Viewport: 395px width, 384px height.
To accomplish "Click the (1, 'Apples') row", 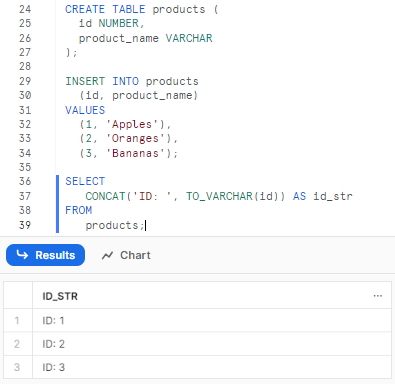I will point(125,125).
